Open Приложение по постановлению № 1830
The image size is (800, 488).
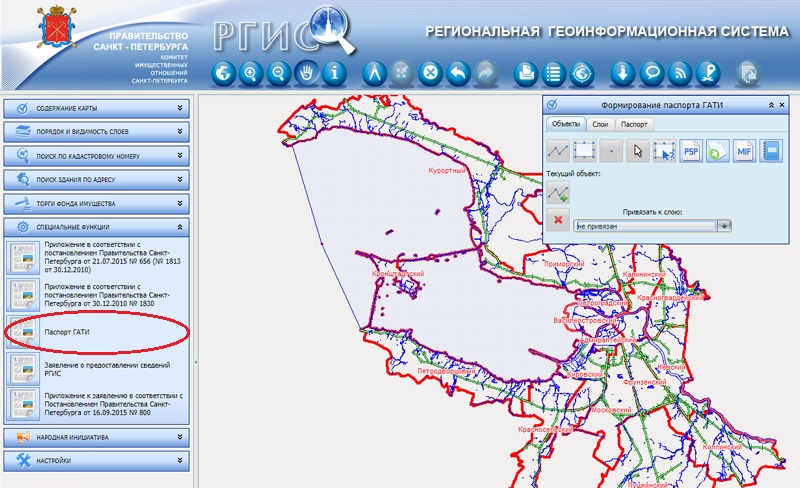tap(96, 295)
